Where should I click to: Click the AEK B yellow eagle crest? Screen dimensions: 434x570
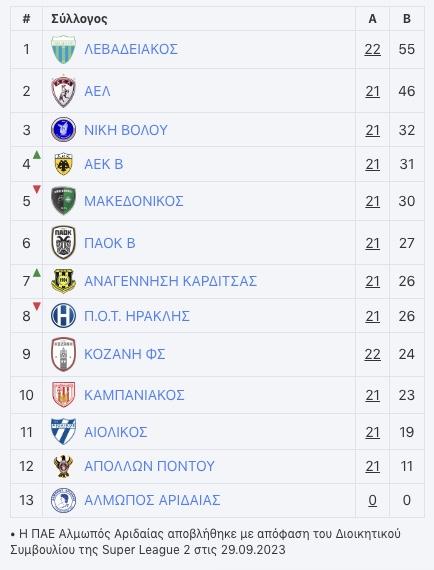[x=63, y=164]
